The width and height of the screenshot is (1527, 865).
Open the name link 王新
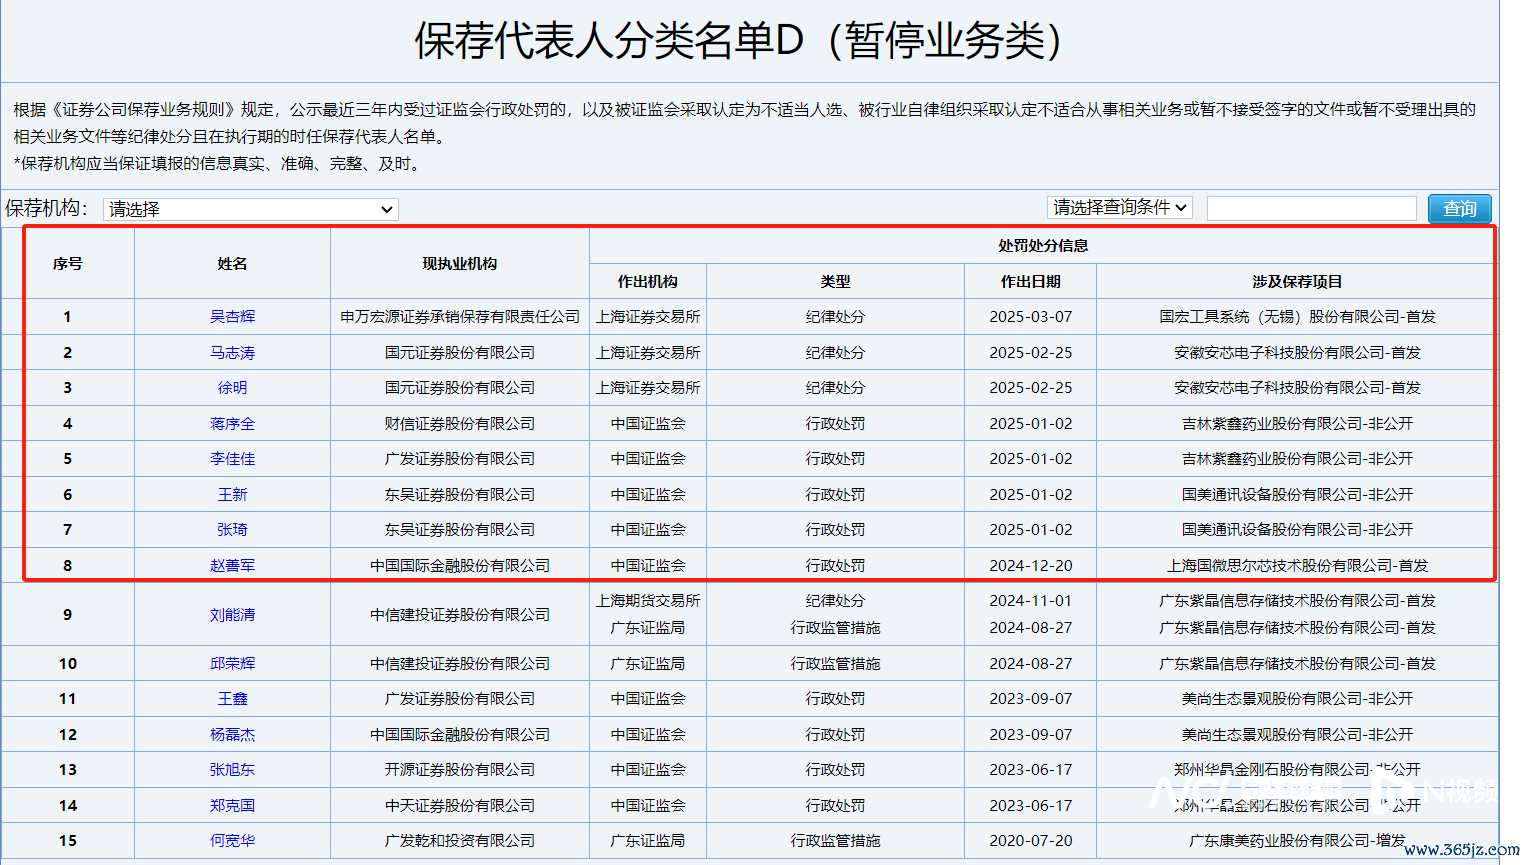pyautogui.click(x=232, y=494)
